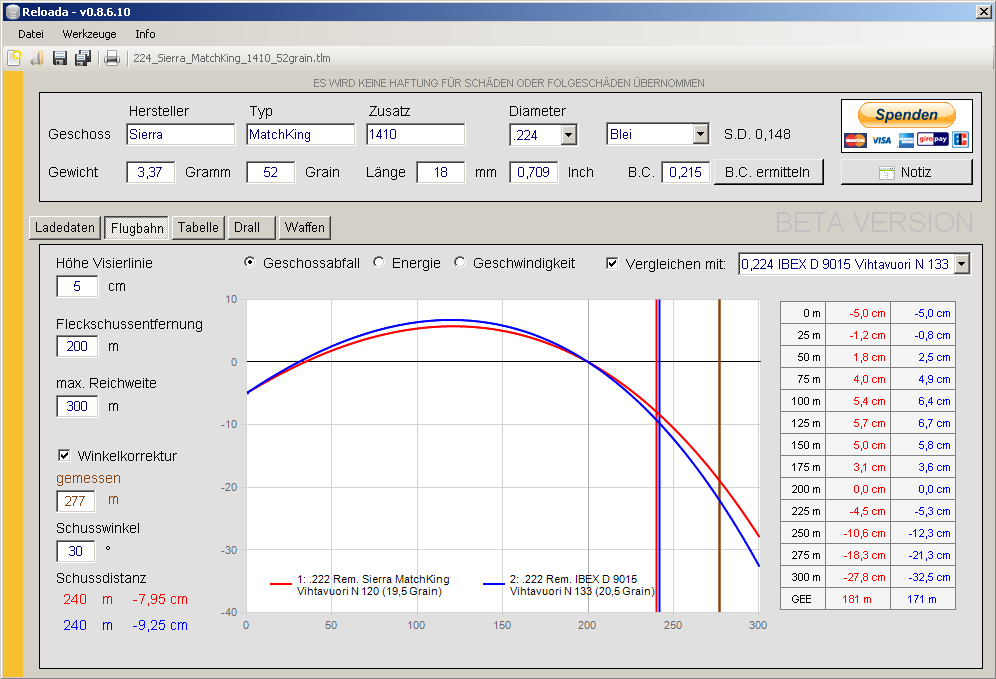
Task: Click the file name 224_Sierra_MatchKing_1410_52grain.tlm
Action: point(232,58)
